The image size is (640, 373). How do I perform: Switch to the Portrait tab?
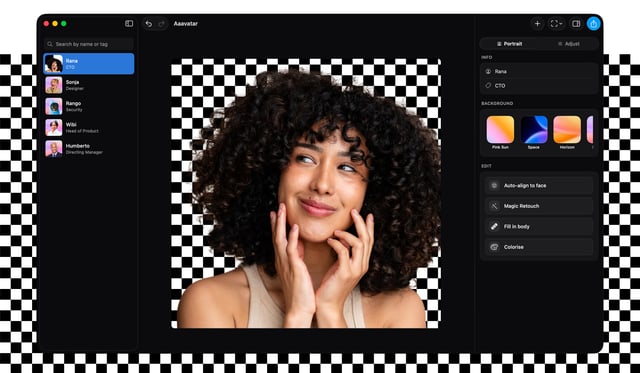pyautogui.click(x=509, y=44)
